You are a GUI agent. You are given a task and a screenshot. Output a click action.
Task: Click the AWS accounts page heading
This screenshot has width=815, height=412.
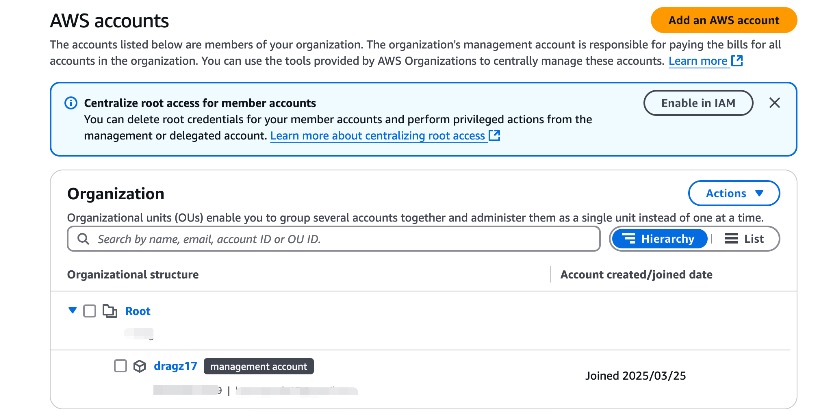pyautogui.click(x=109, y=21)
